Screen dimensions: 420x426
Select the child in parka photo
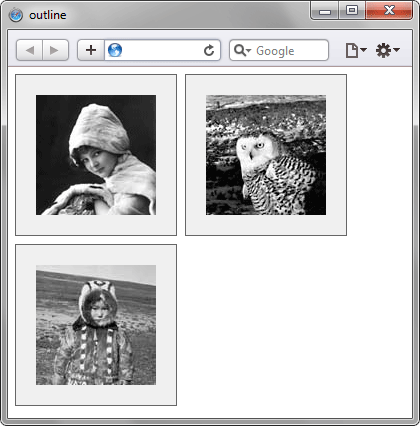point(96,325)
